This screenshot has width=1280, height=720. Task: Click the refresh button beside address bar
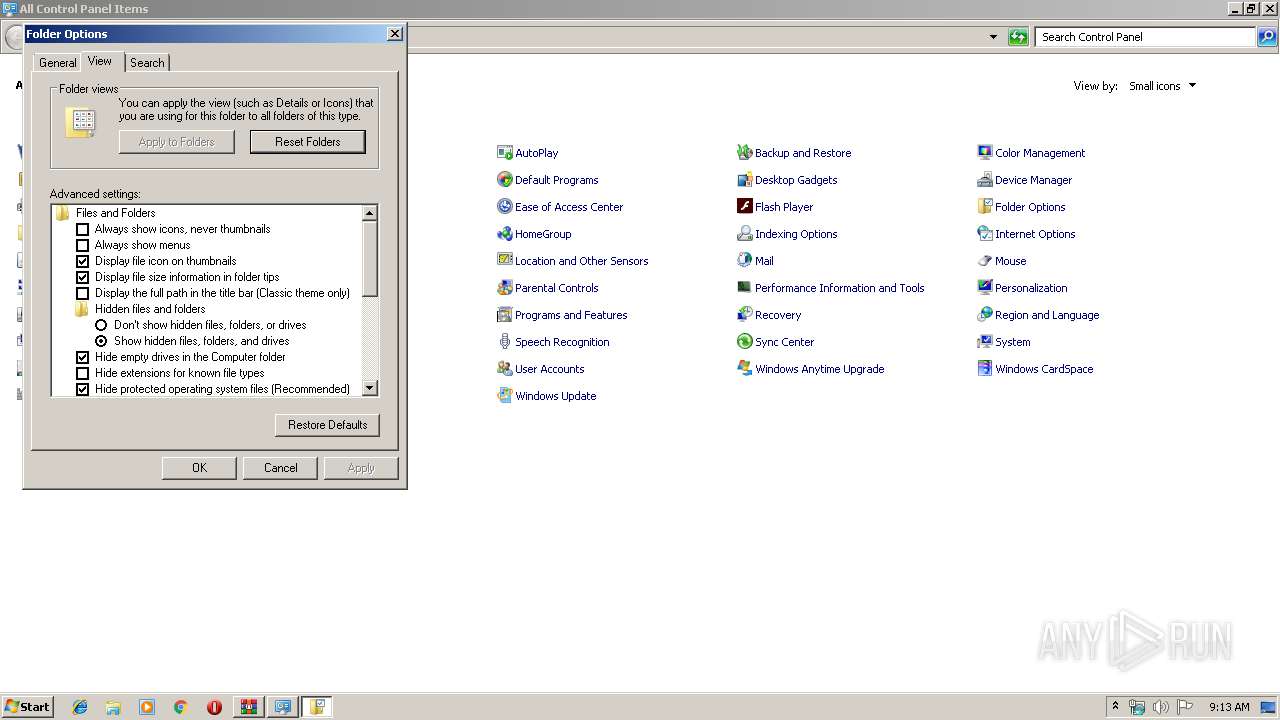pos(1018,37)
